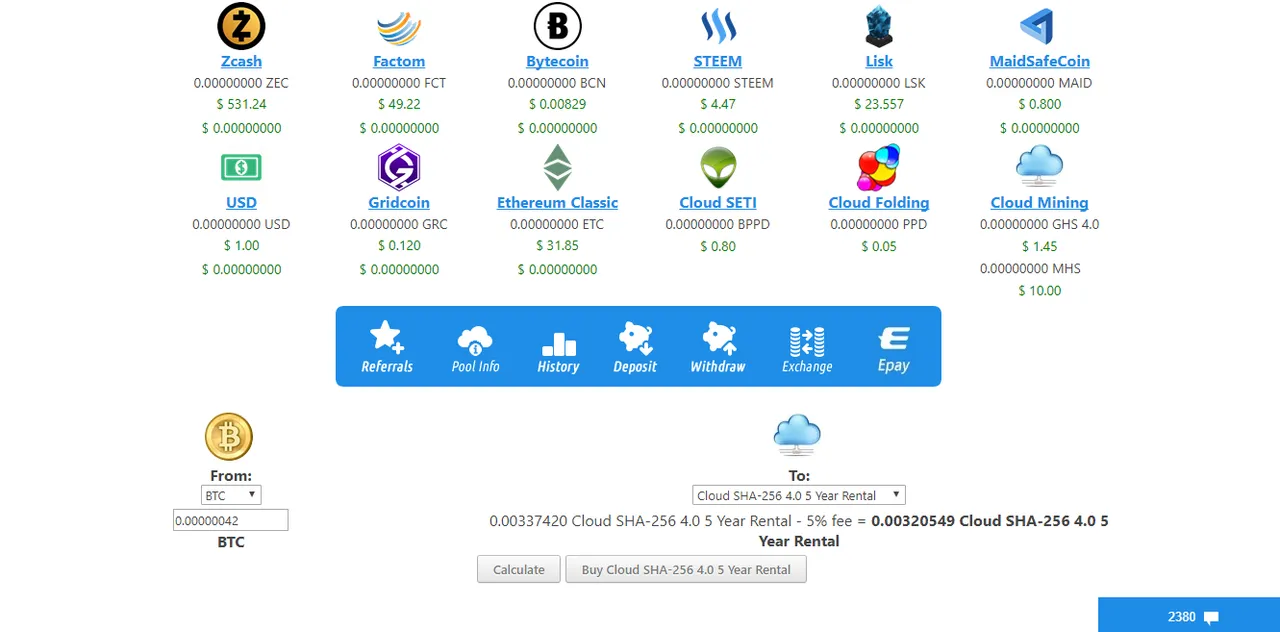Click the Cloud Mining cloud icon
The width and height of the screenshot is (1280, 632).
click(1039, 166)
